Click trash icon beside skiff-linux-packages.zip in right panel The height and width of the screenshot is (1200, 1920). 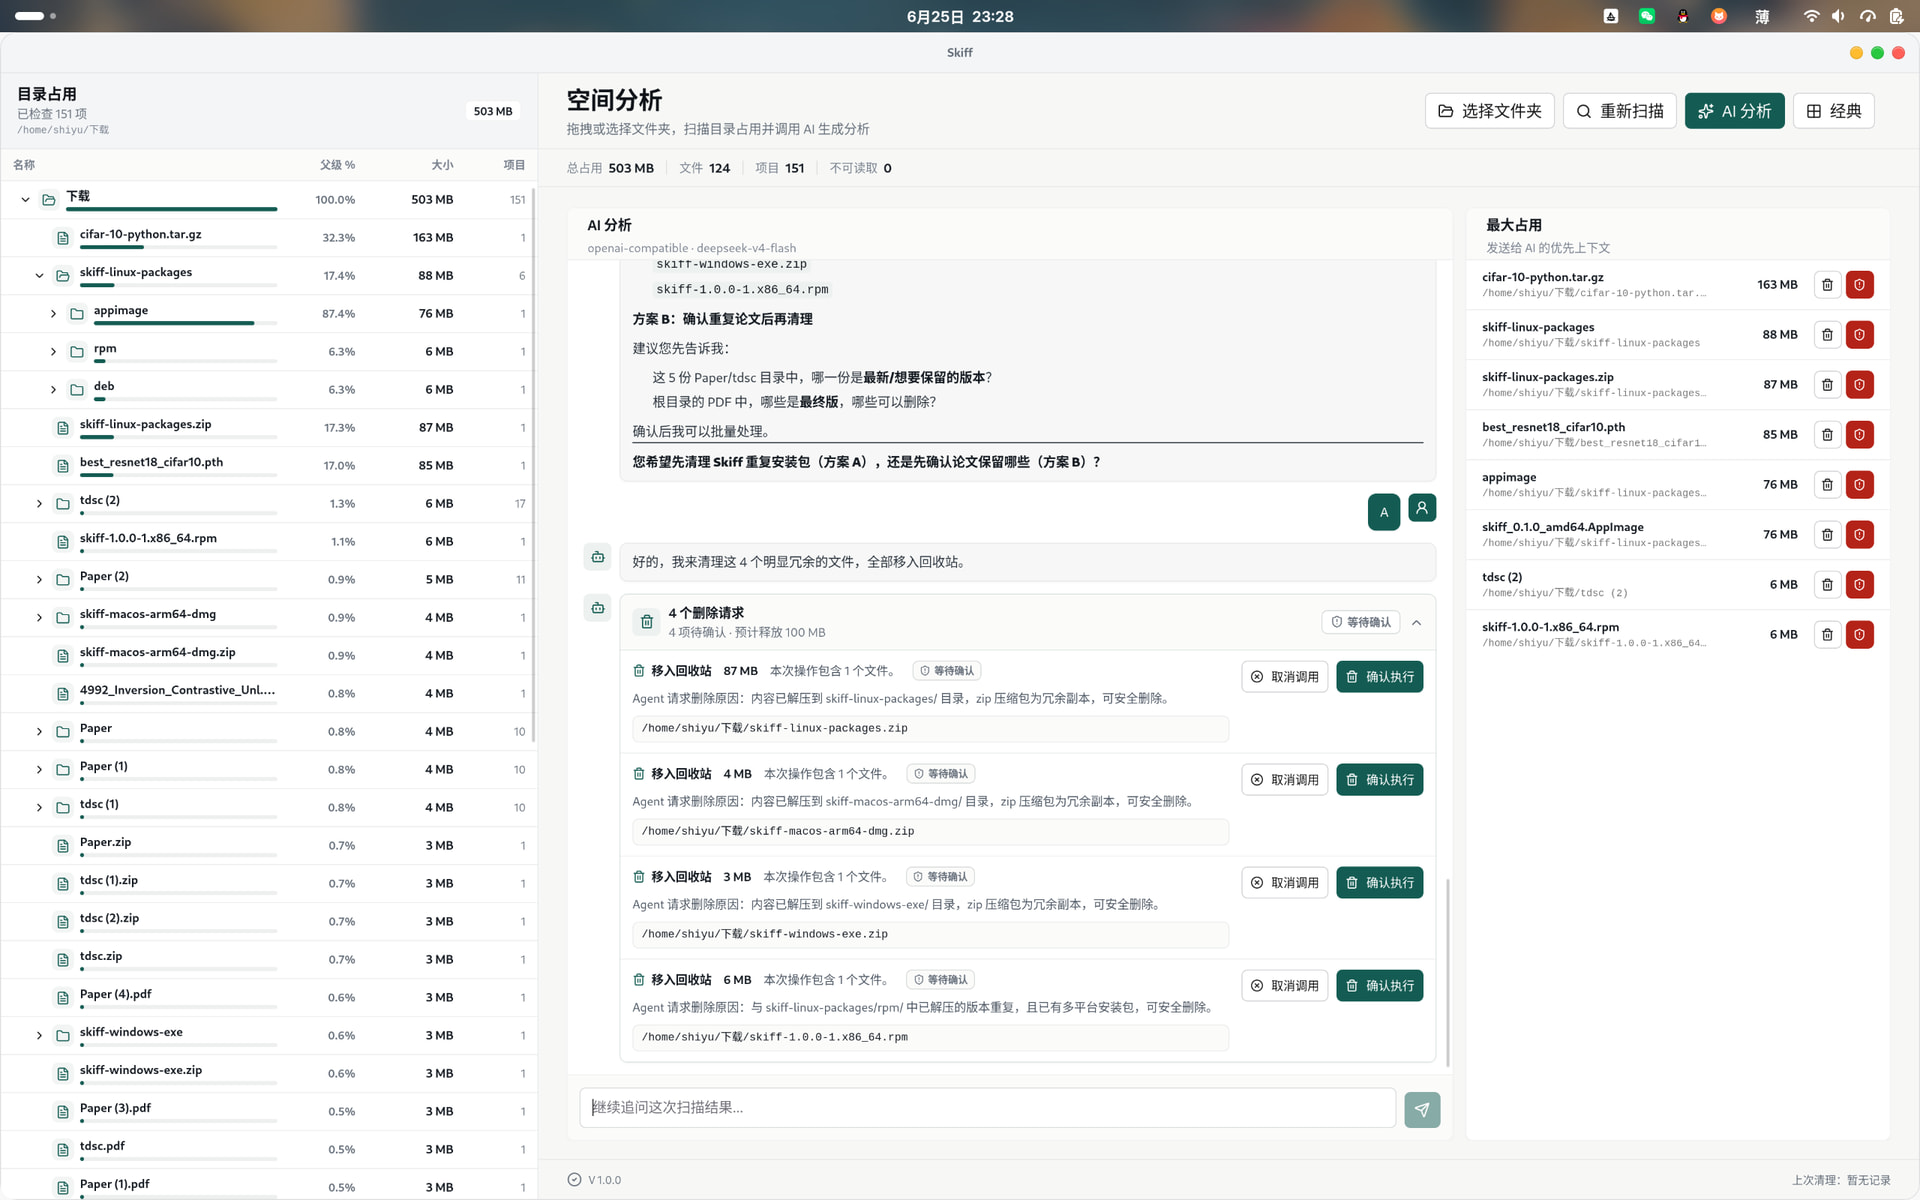tap(1827, 385)
